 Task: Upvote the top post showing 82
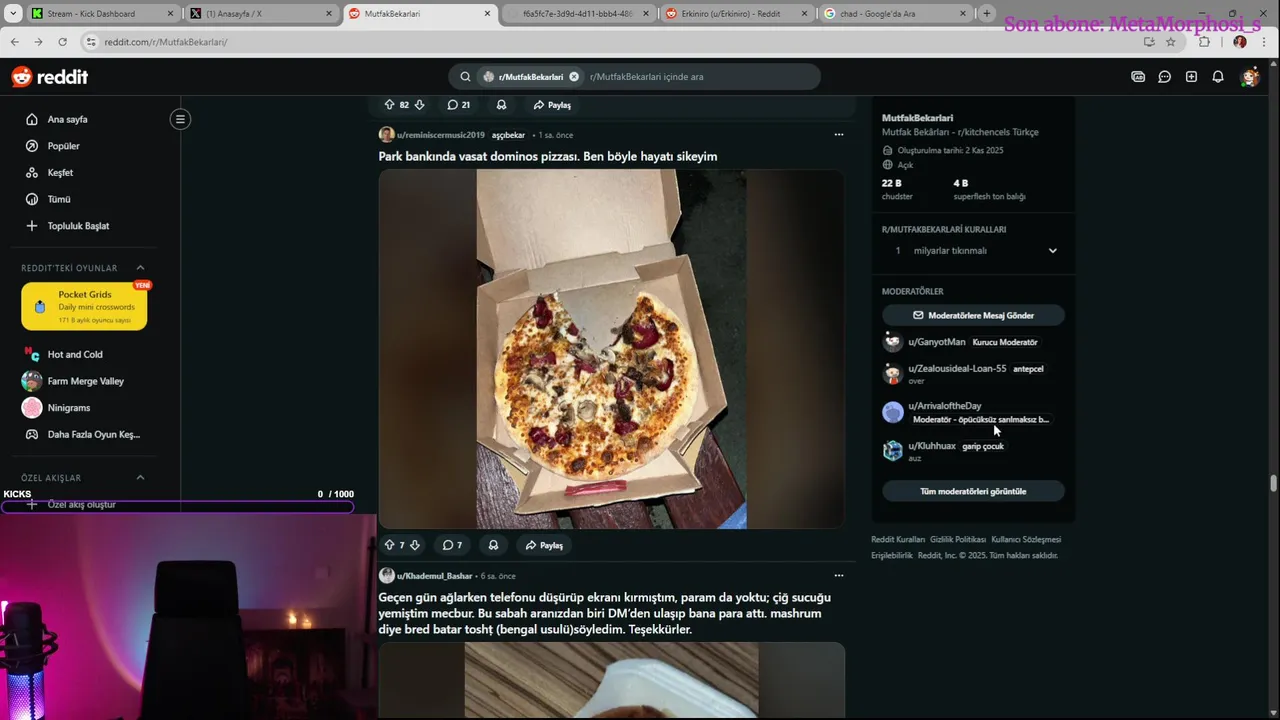coord(389,105)
